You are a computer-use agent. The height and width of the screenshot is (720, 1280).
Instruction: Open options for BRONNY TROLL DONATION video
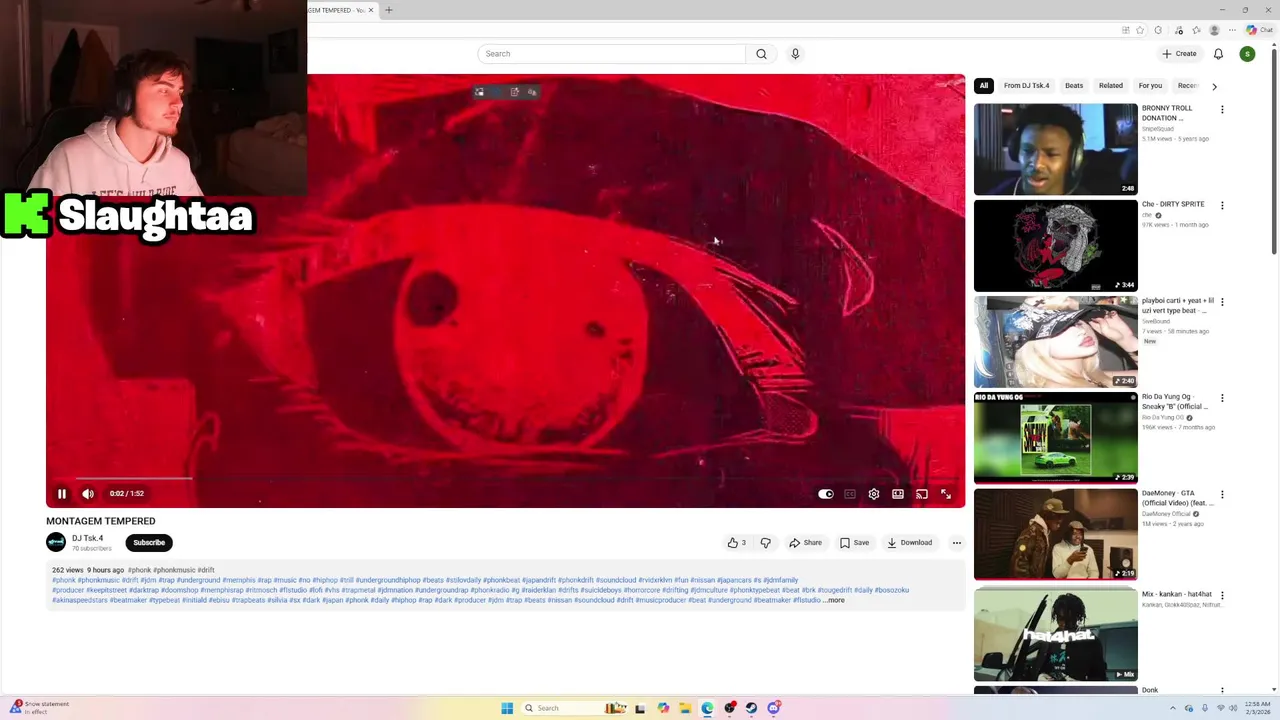coord(1221,109)
